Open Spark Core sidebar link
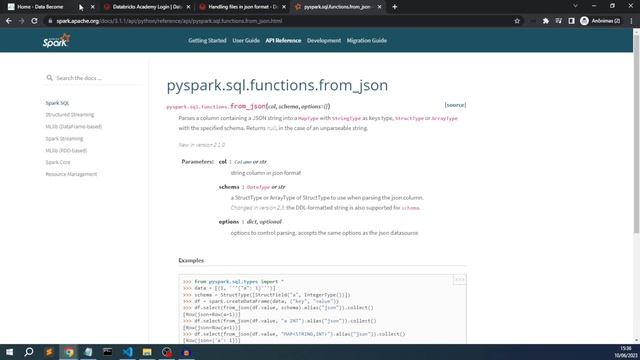640x360 pixels. [58, 162]
